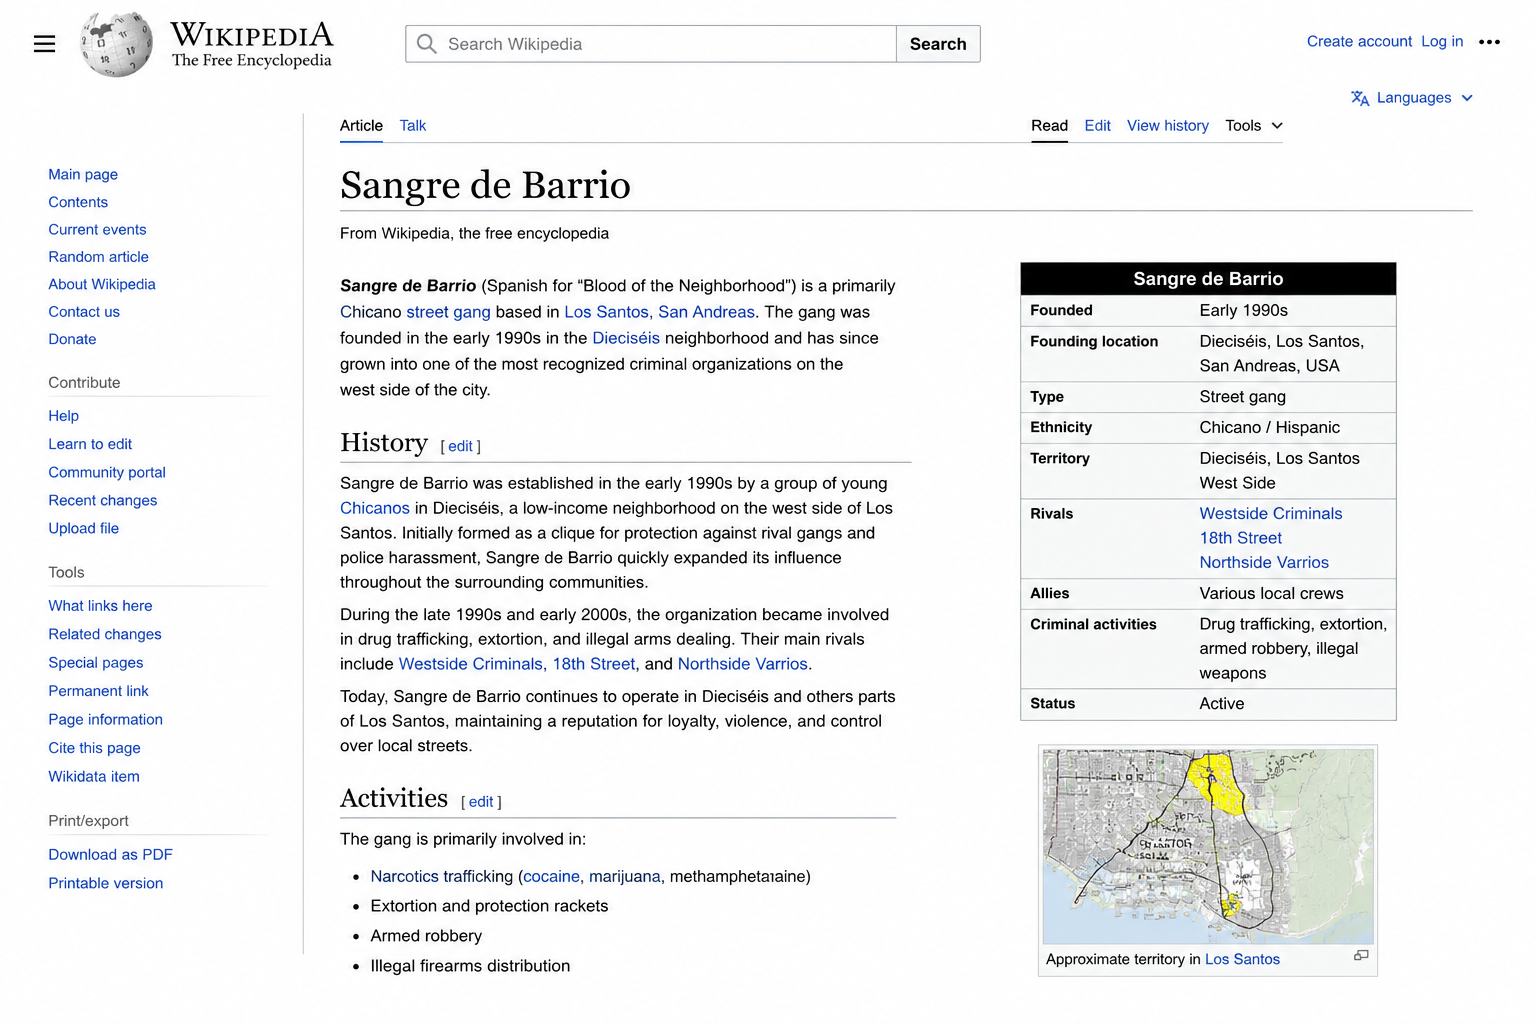Open Northside Varrios link in History paragraph

pos(742,664)
